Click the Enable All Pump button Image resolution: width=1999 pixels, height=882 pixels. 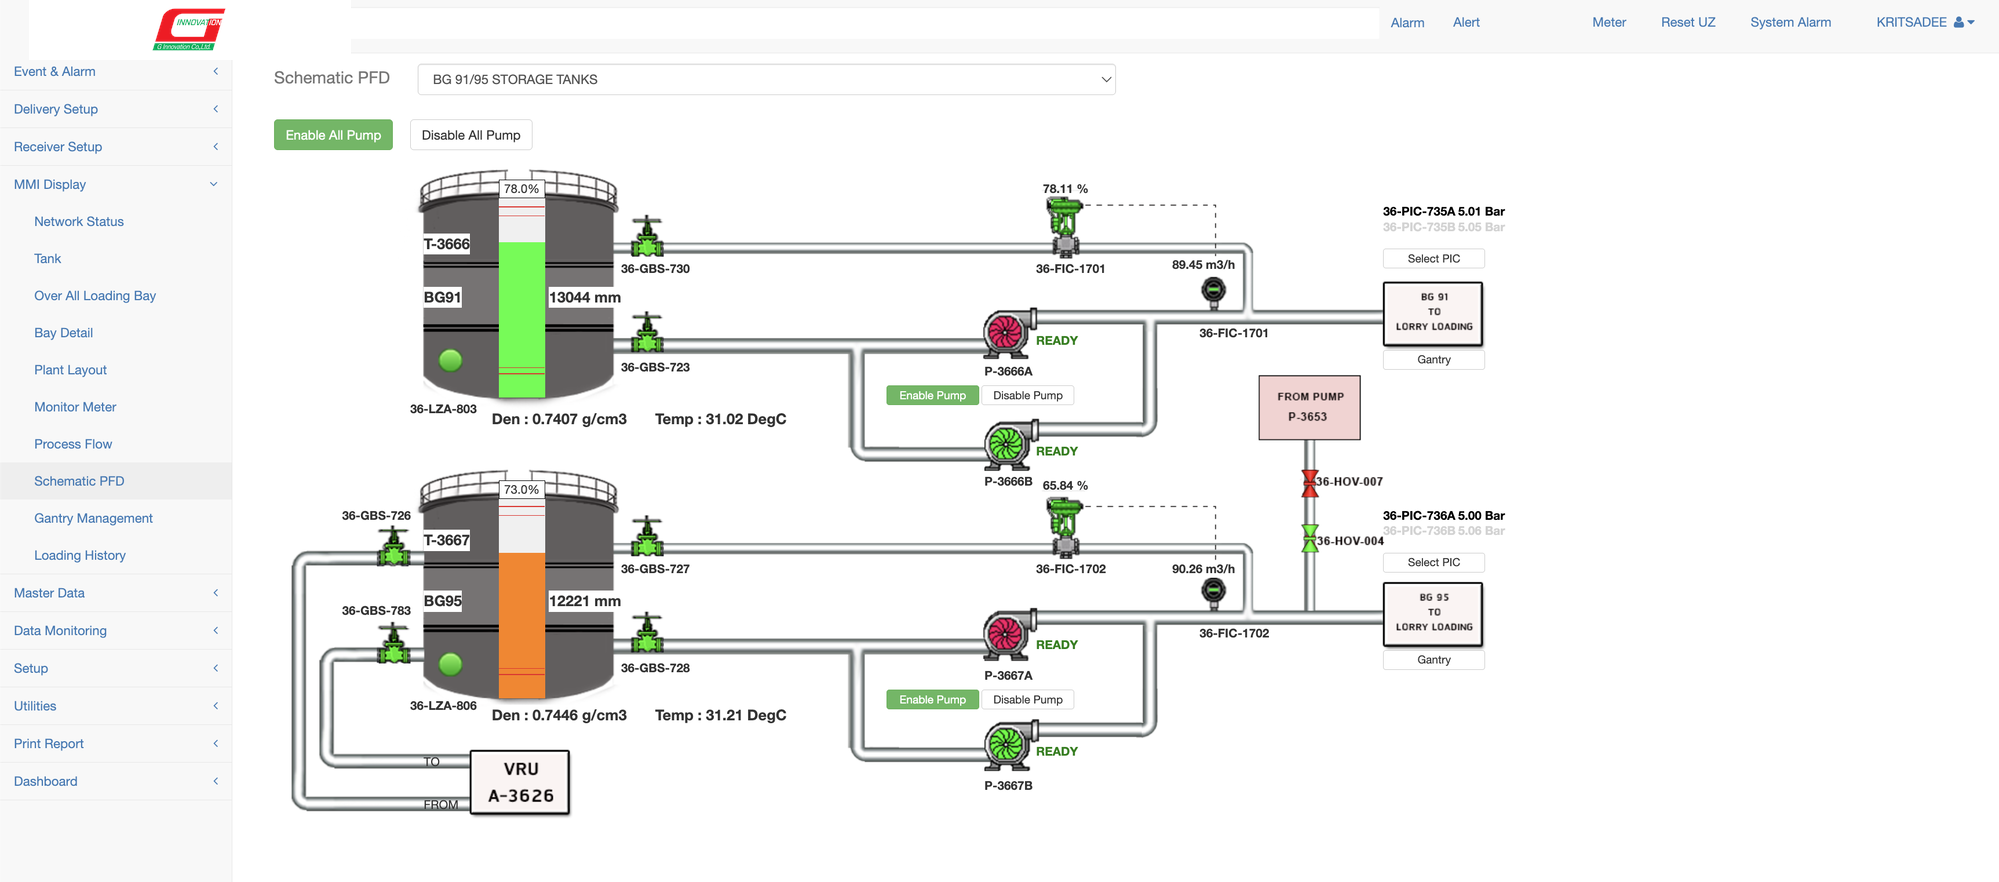pyautogui.click(x=333, y=135)
